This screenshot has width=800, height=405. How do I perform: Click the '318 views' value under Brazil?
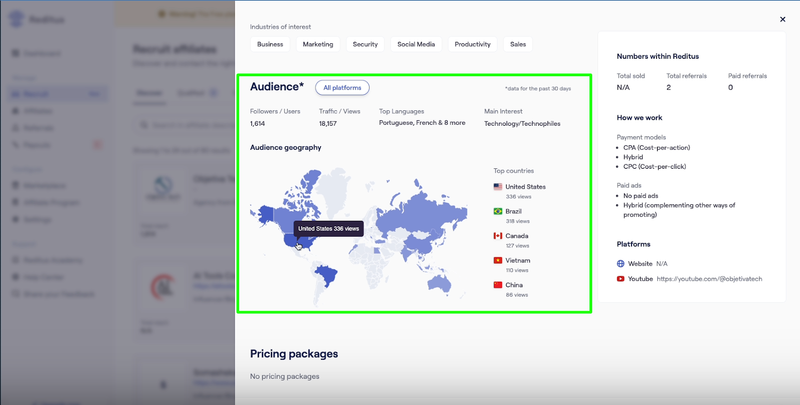(x=517, y=221)
